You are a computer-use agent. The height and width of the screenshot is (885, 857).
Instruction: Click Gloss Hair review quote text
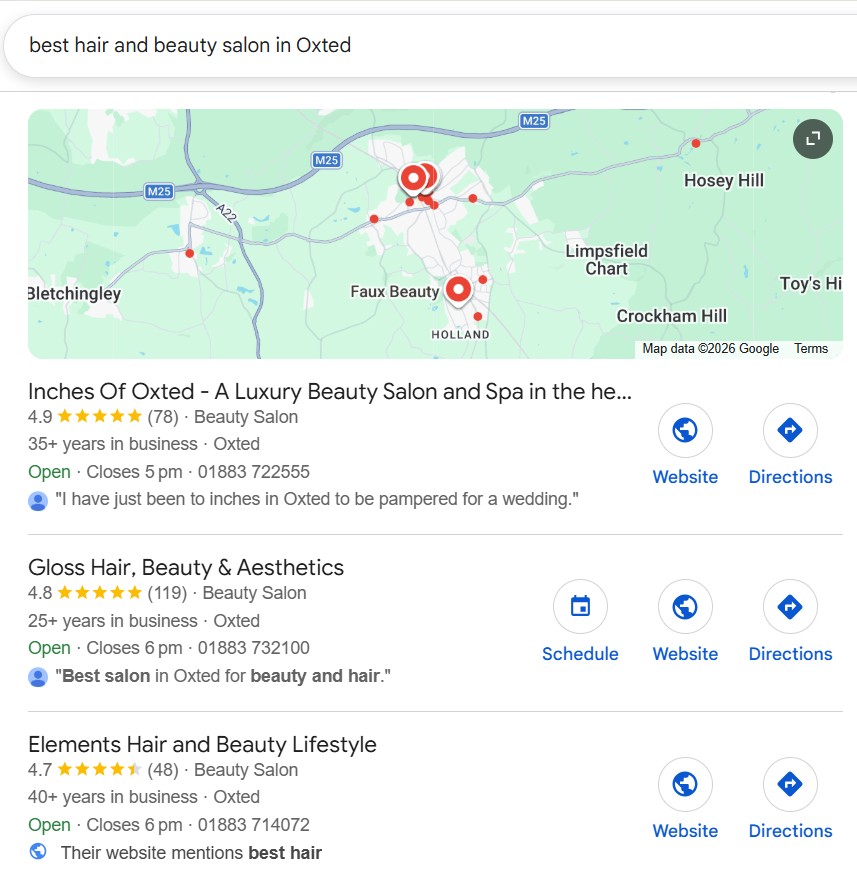[x=222, y=676]
